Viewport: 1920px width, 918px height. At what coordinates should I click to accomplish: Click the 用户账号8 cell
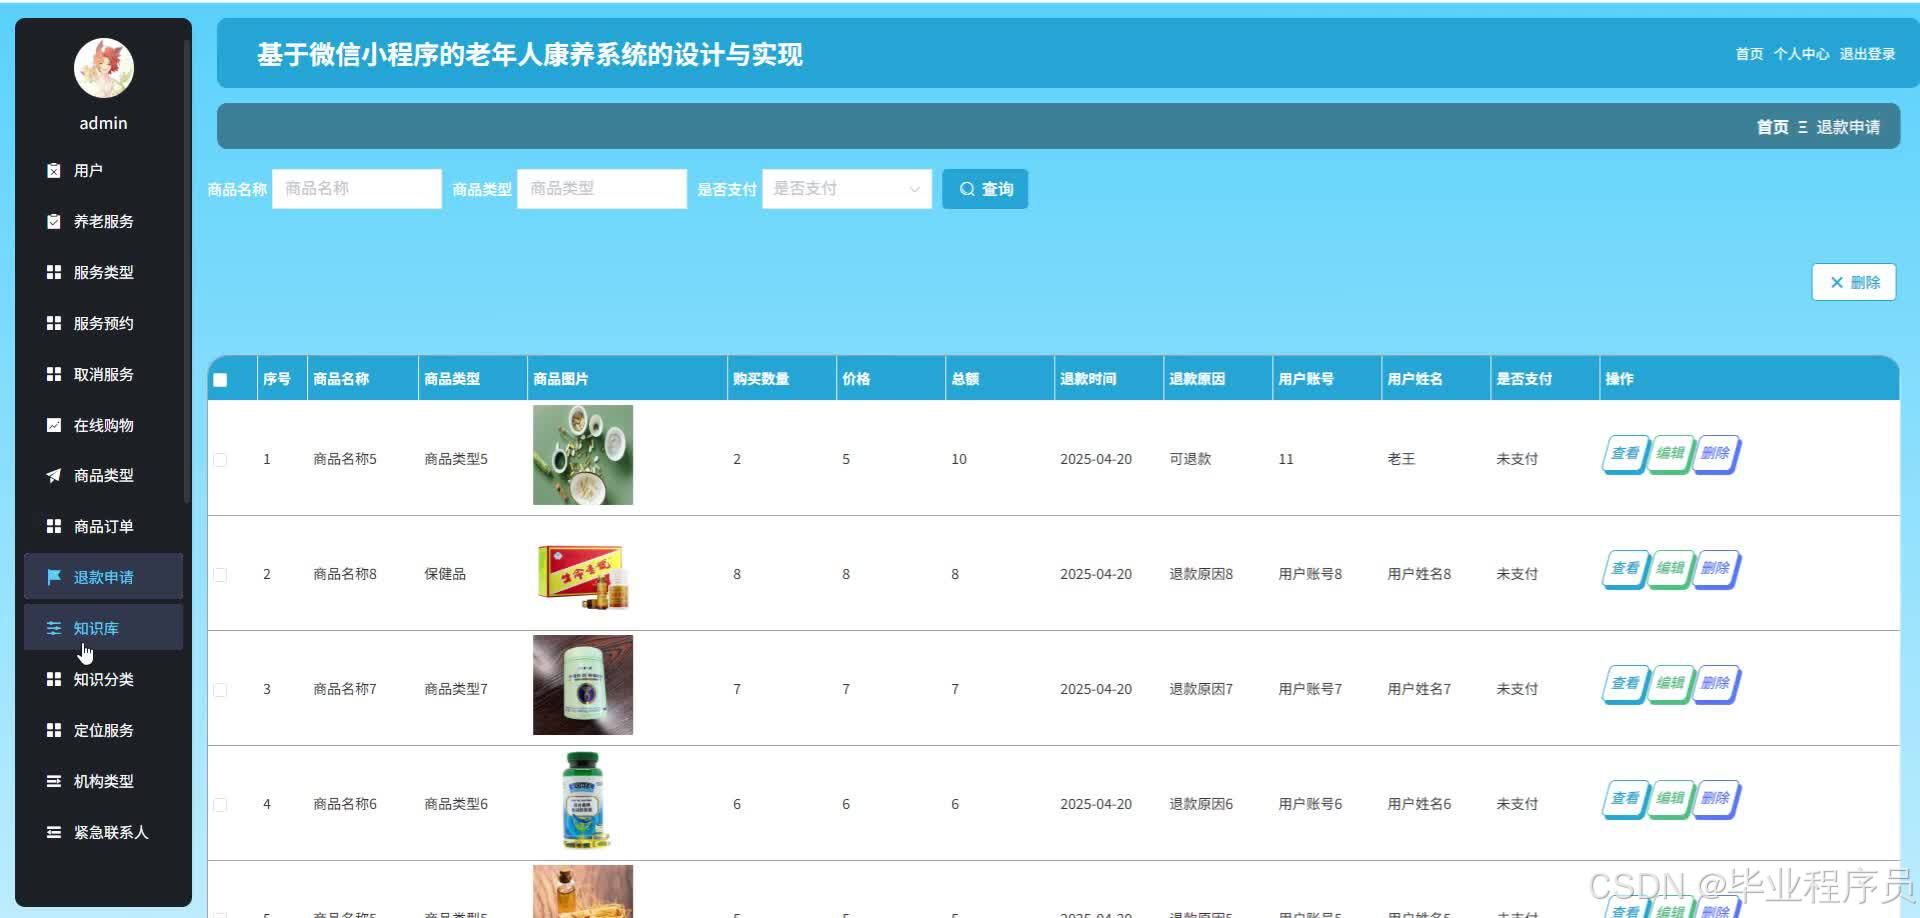point(1310,574)
